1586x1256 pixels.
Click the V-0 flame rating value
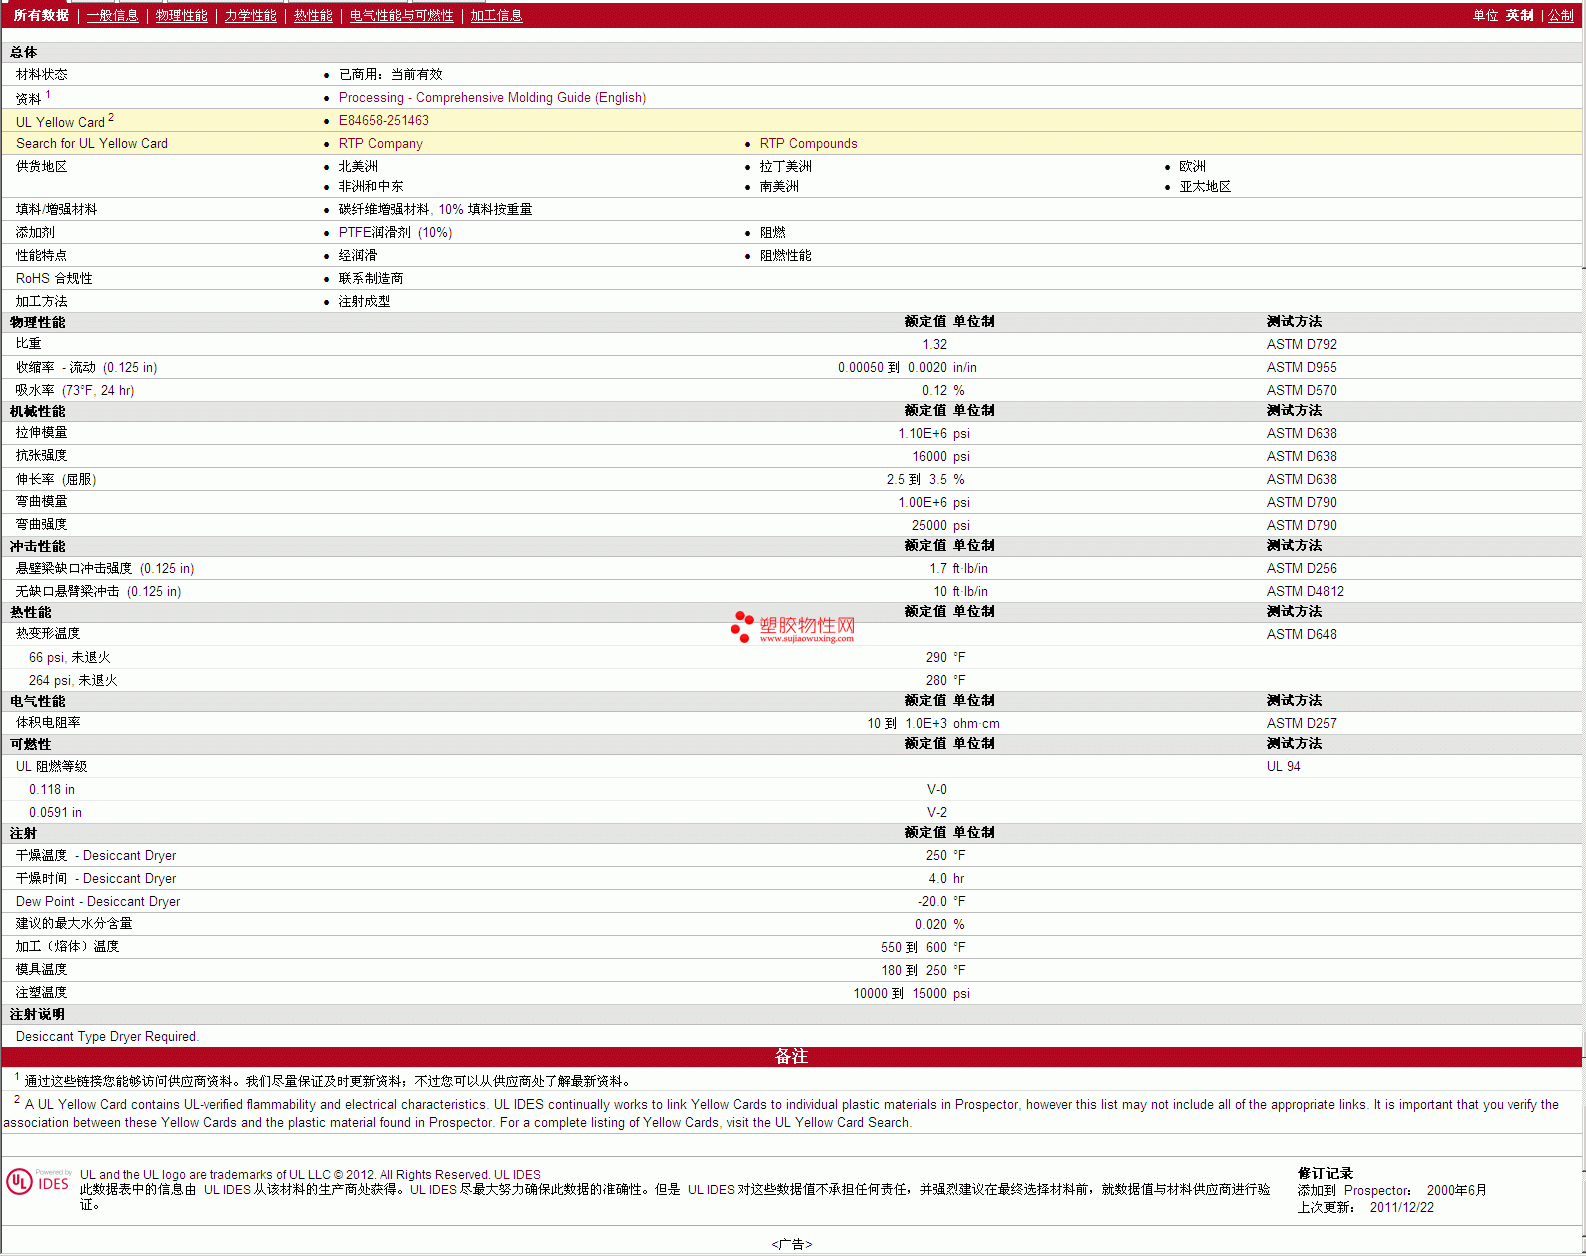coord(937,789)
